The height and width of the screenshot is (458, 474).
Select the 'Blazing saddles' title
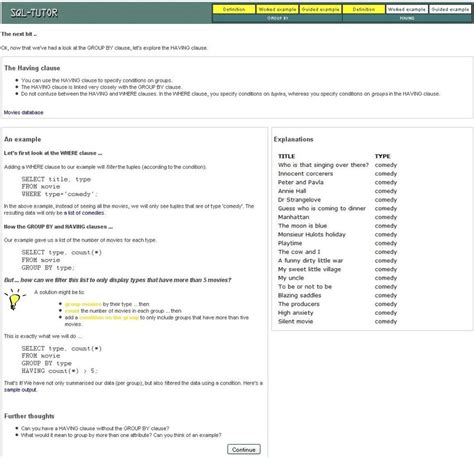point(300,295)
